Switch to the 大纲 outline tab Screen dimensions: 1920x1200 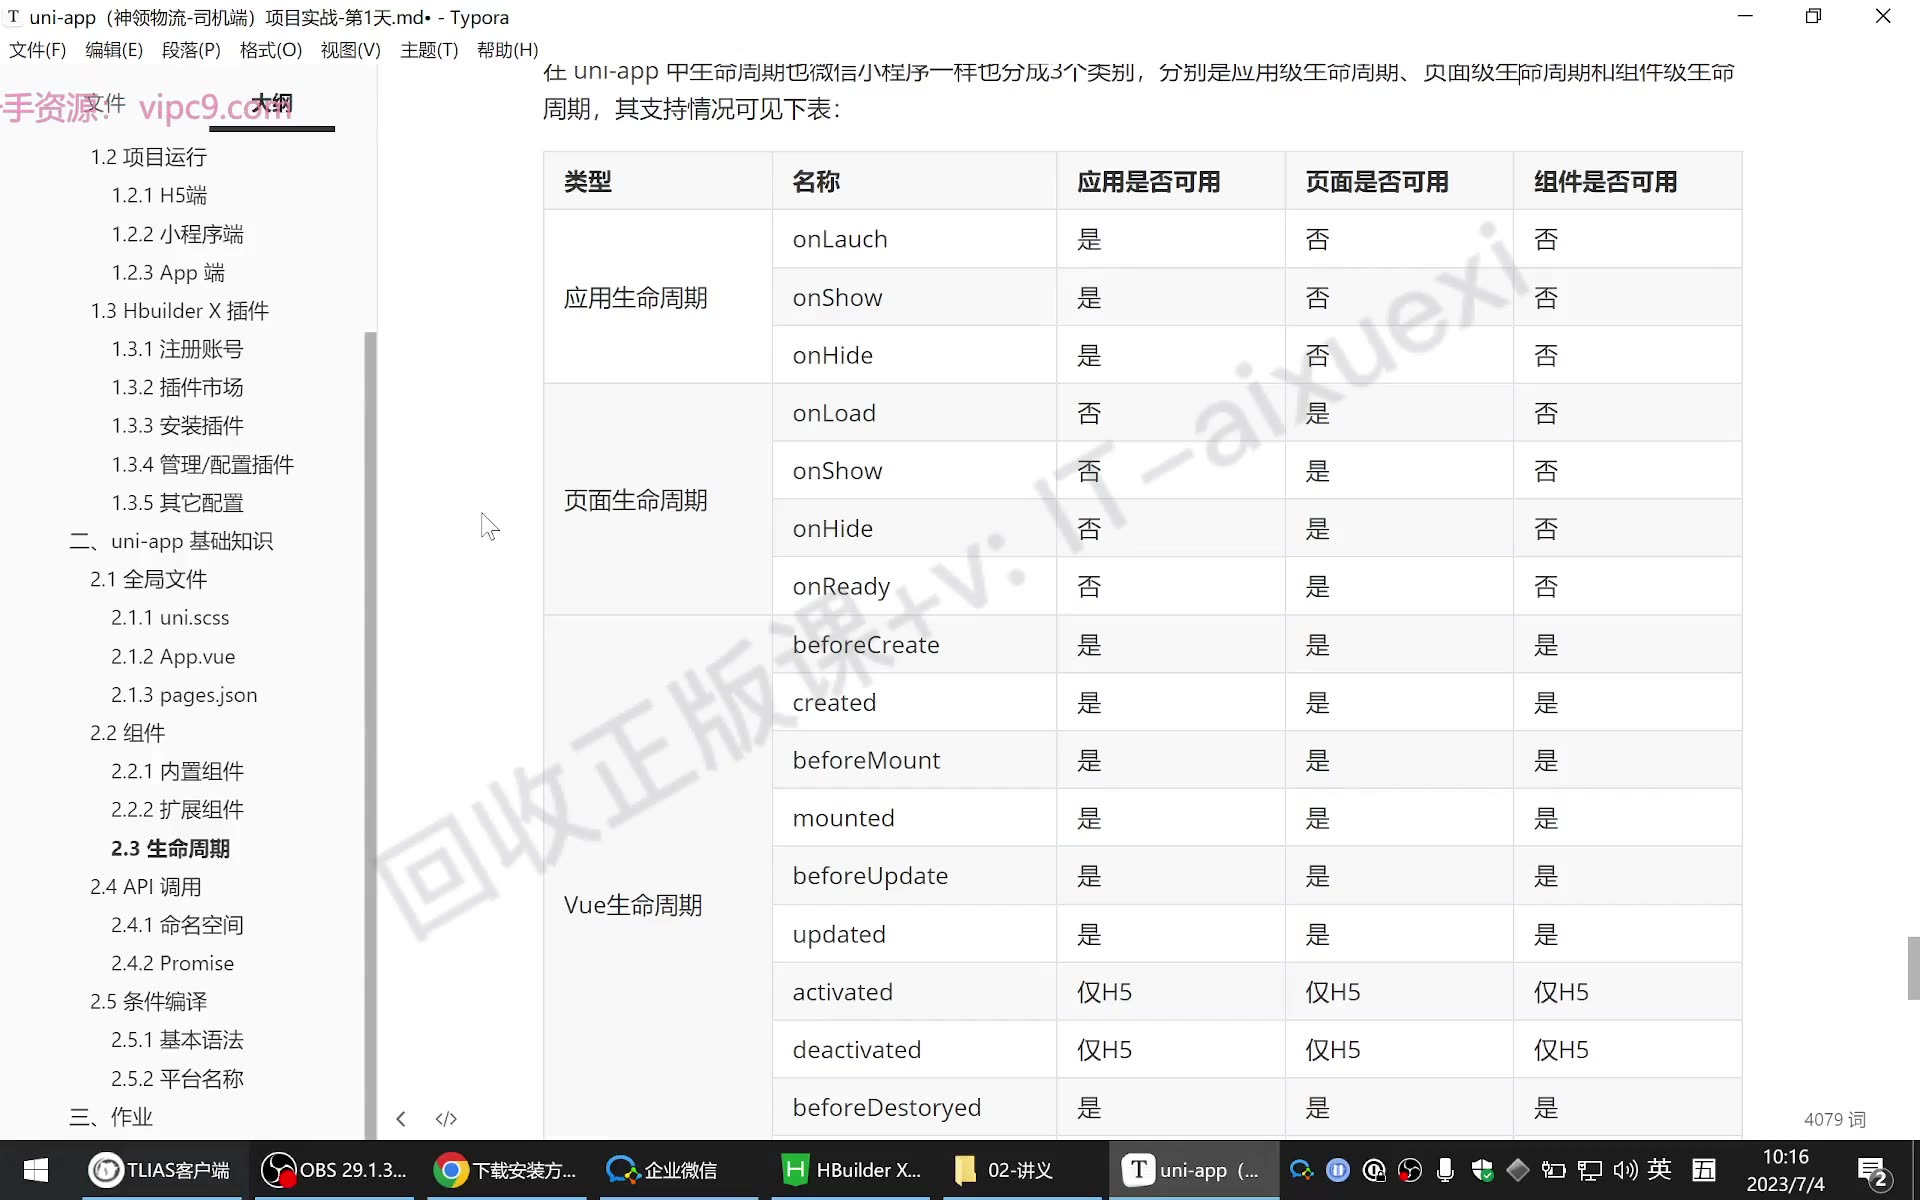272,104
